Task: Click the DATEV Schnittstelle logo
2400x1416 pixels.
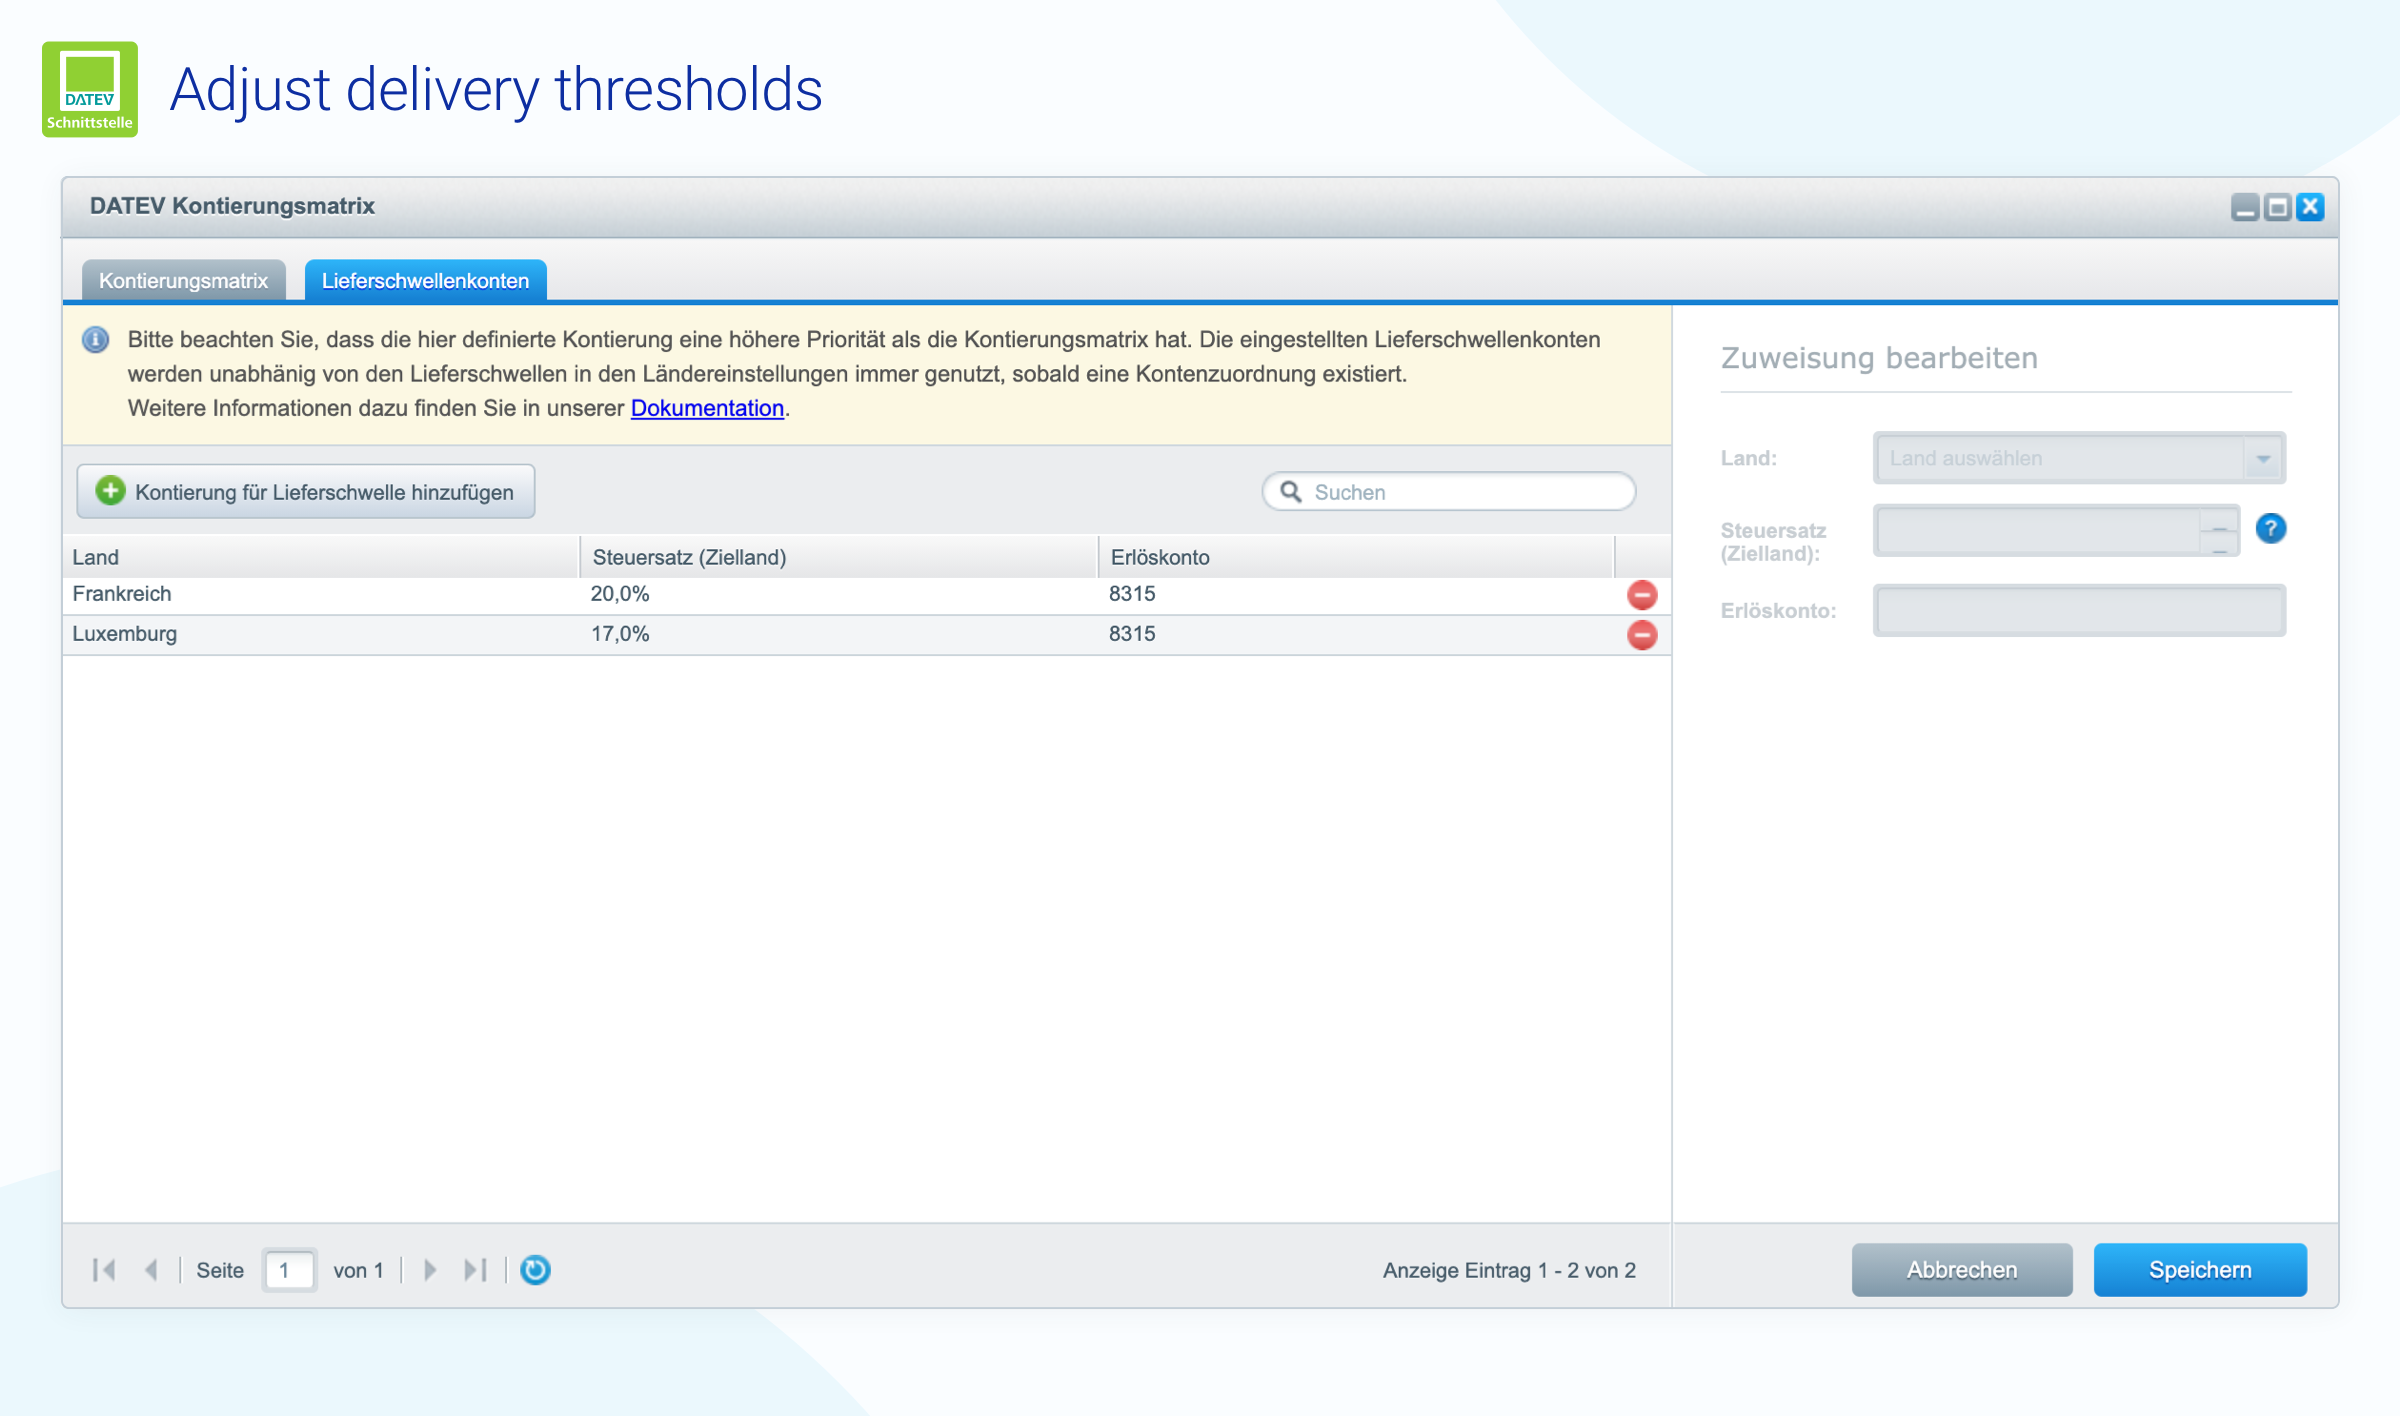Action: (90, 89)
